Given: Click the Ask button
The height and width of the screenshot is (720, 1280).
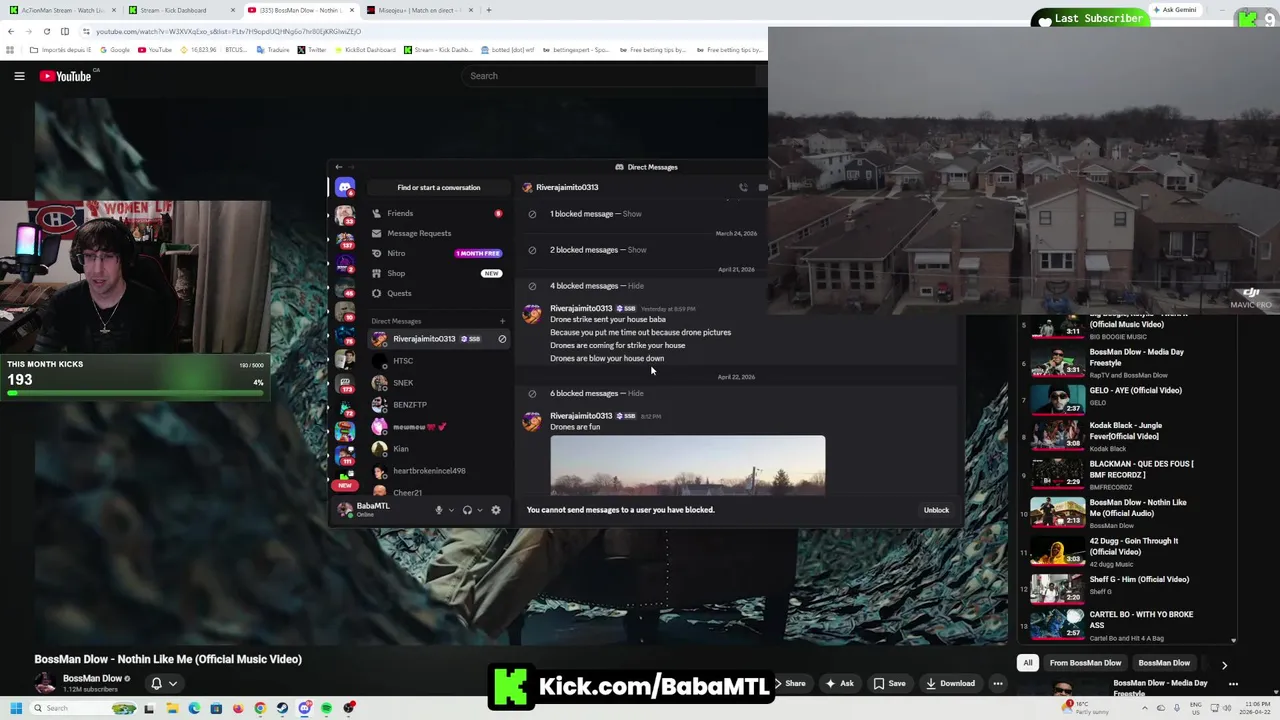Looking at the screenshot, I should point(839,684).
